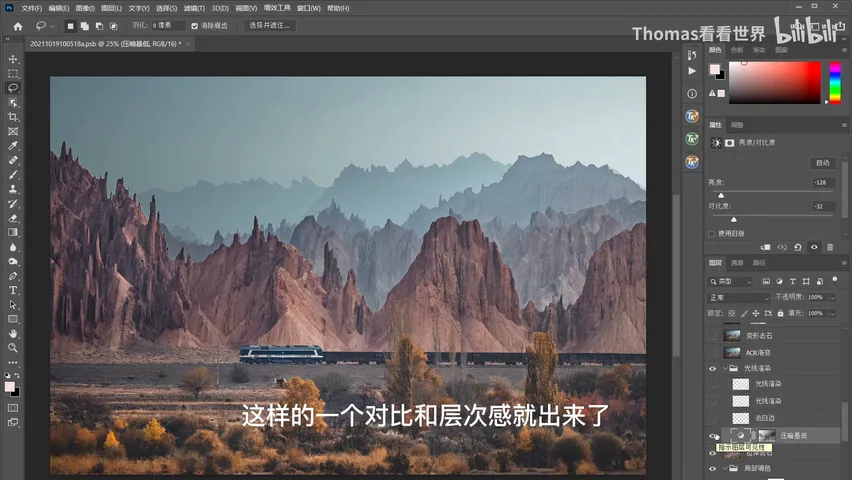
Task: Select the Move tool
Action: pyautogui.click(x=13, y=59)
